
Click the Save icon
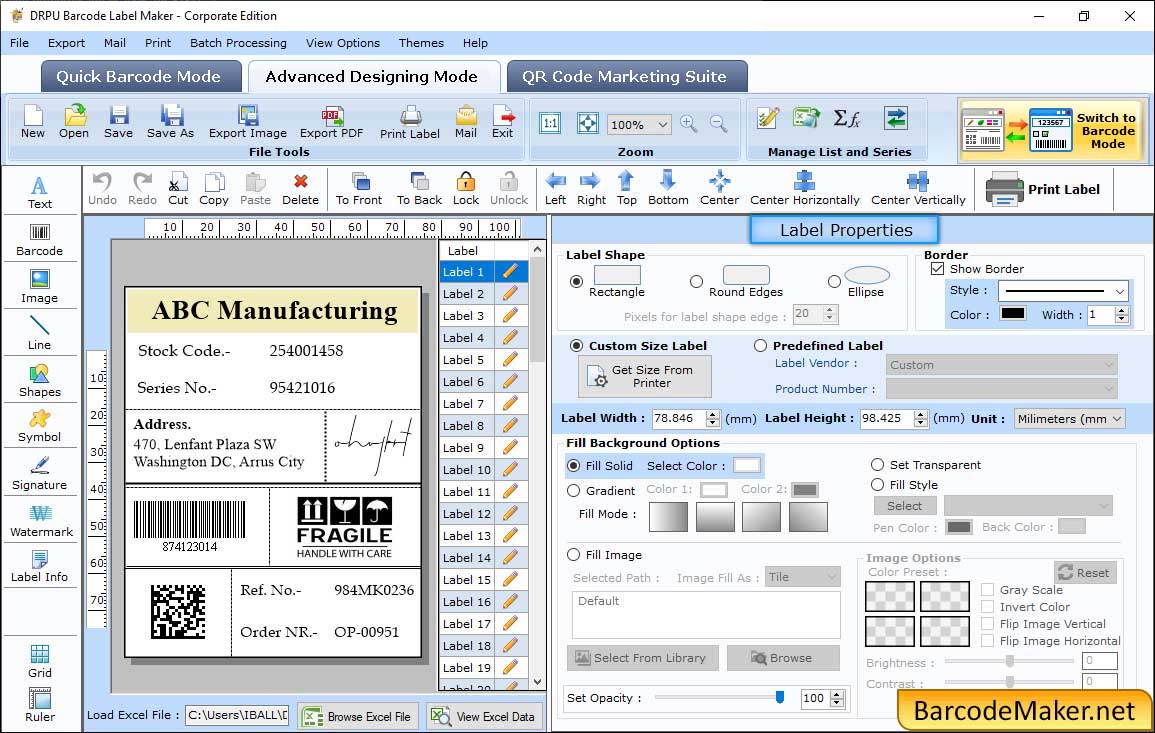(119, 122)
